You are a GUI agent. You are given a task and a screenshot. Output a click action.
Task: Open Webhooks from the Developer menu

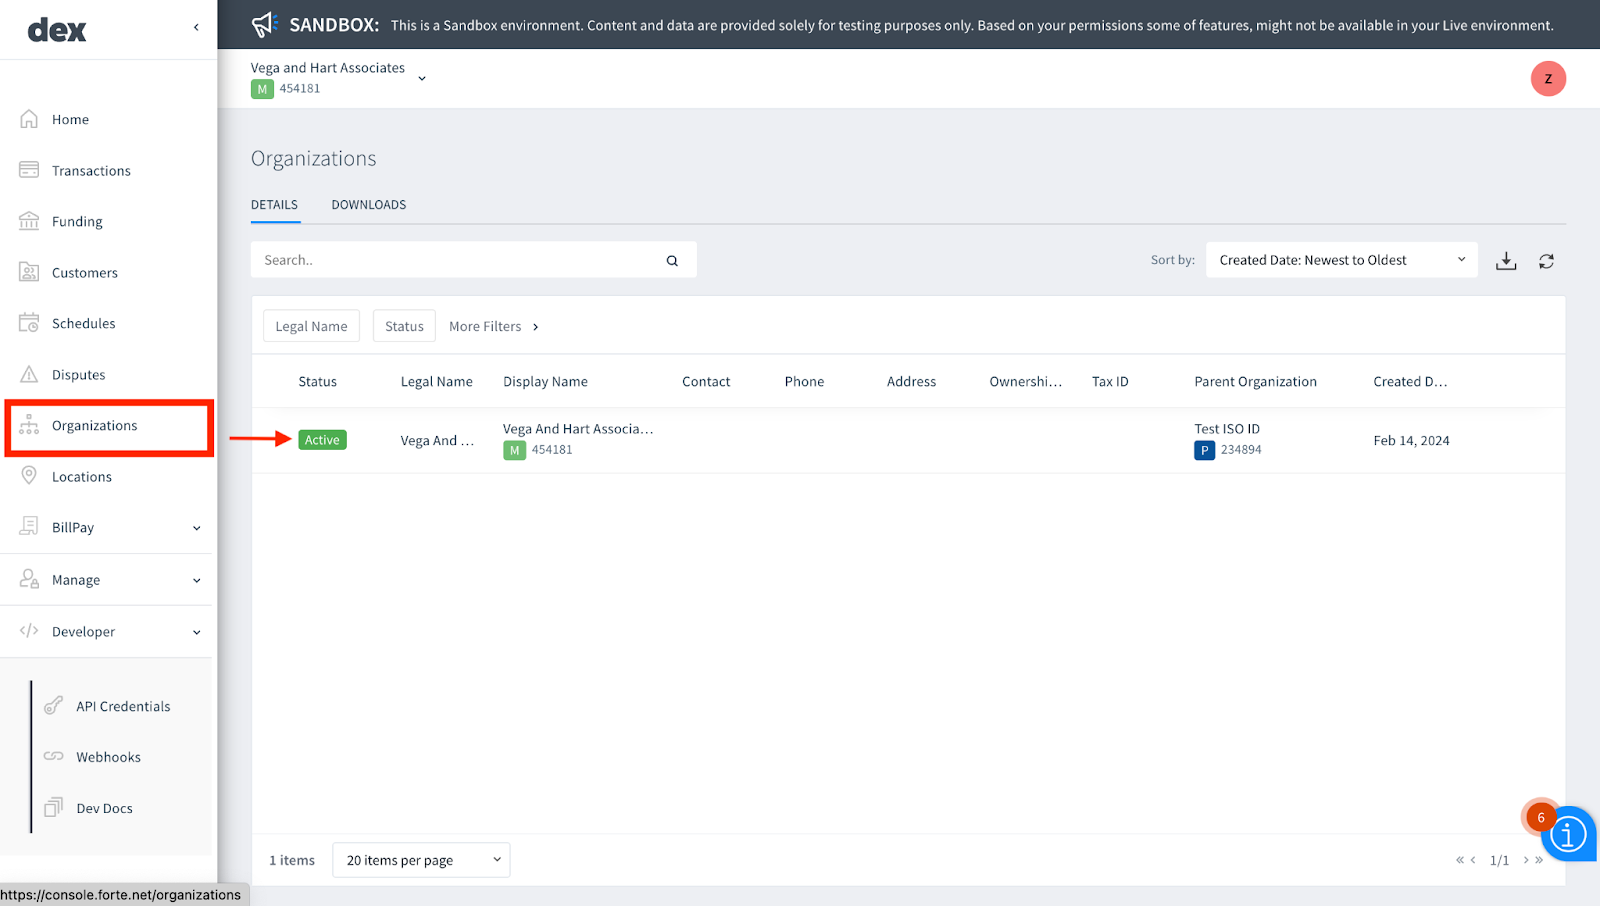coord(107,756)
